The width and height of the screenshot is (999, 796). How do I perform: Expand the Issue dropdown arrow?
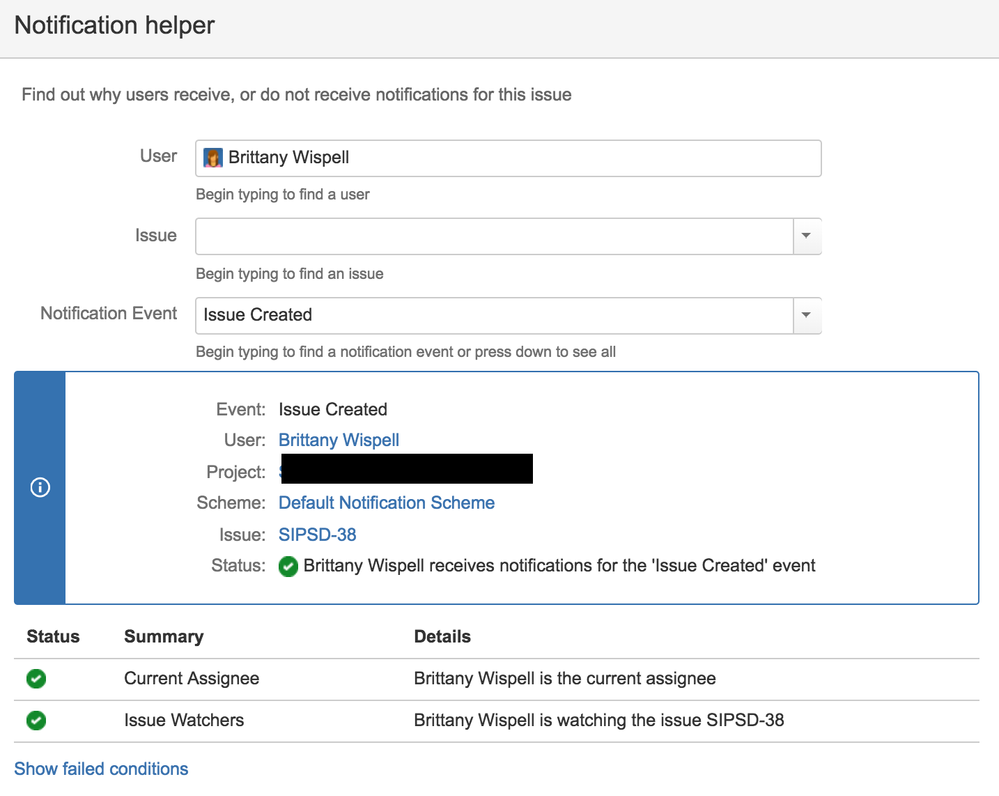point(806,237)
